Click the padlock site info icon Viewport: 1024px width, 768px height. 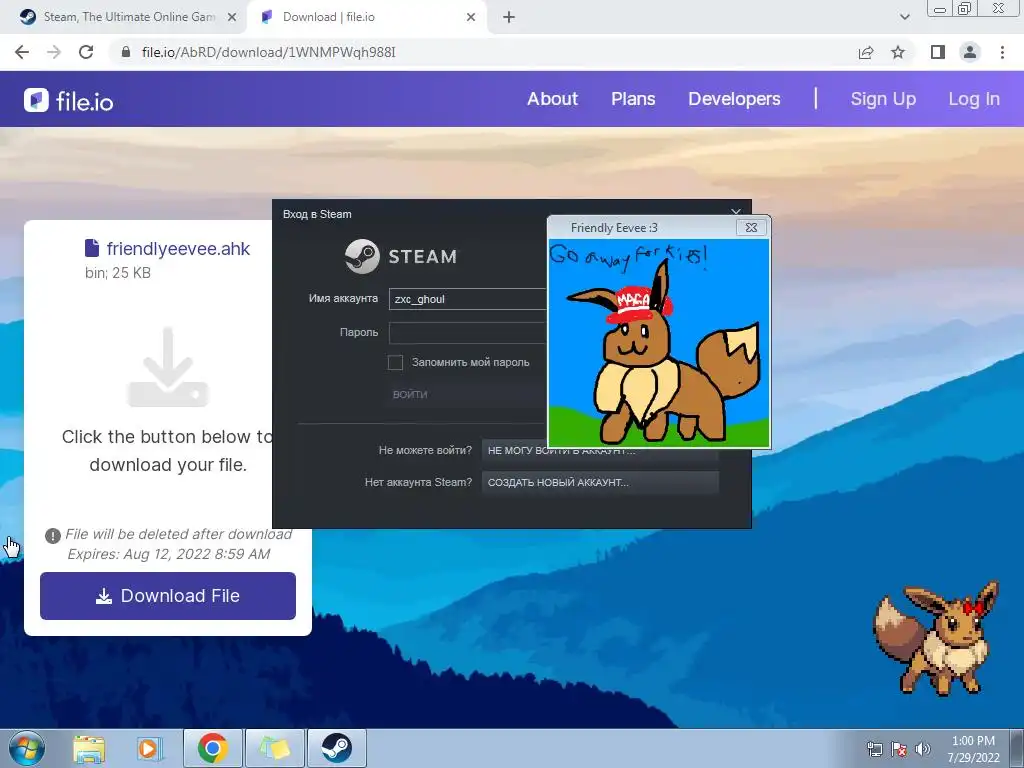coord(126,52)
